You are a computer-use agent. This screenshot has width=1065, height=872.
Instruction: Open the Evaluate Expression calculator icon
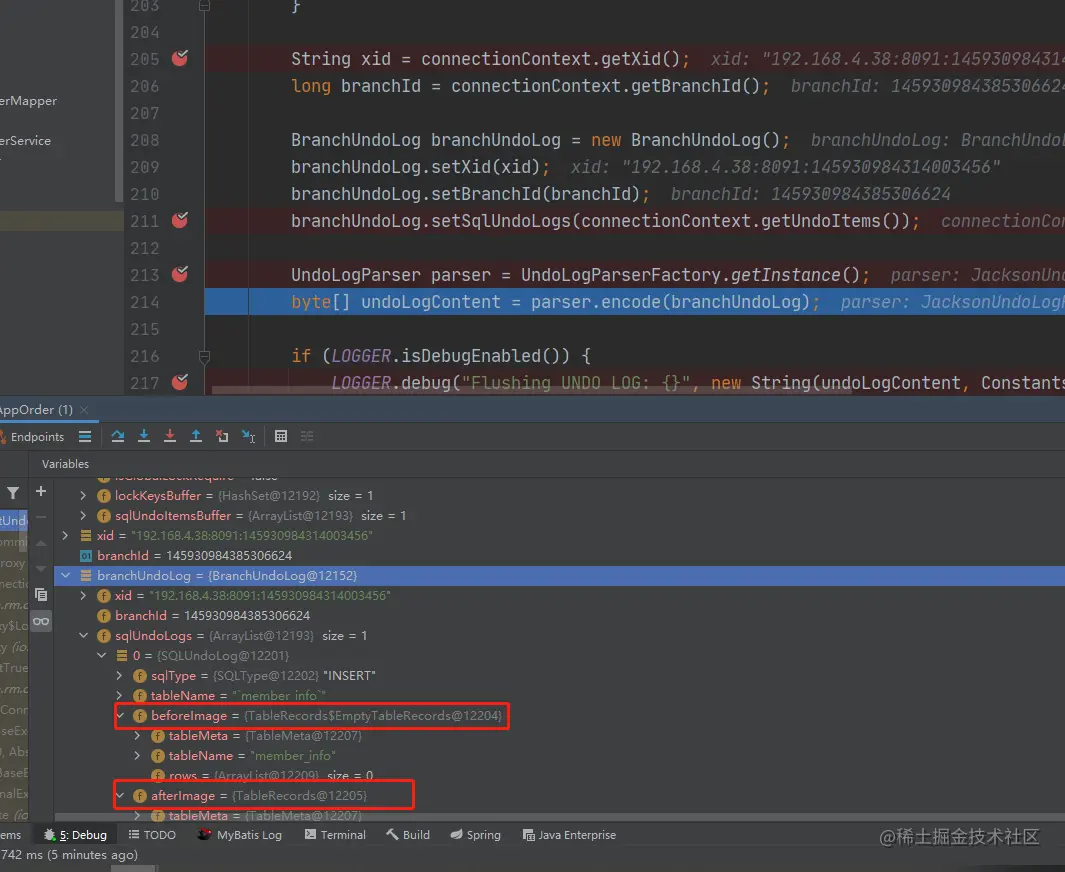pyautogui.click(x=281, y=436)
